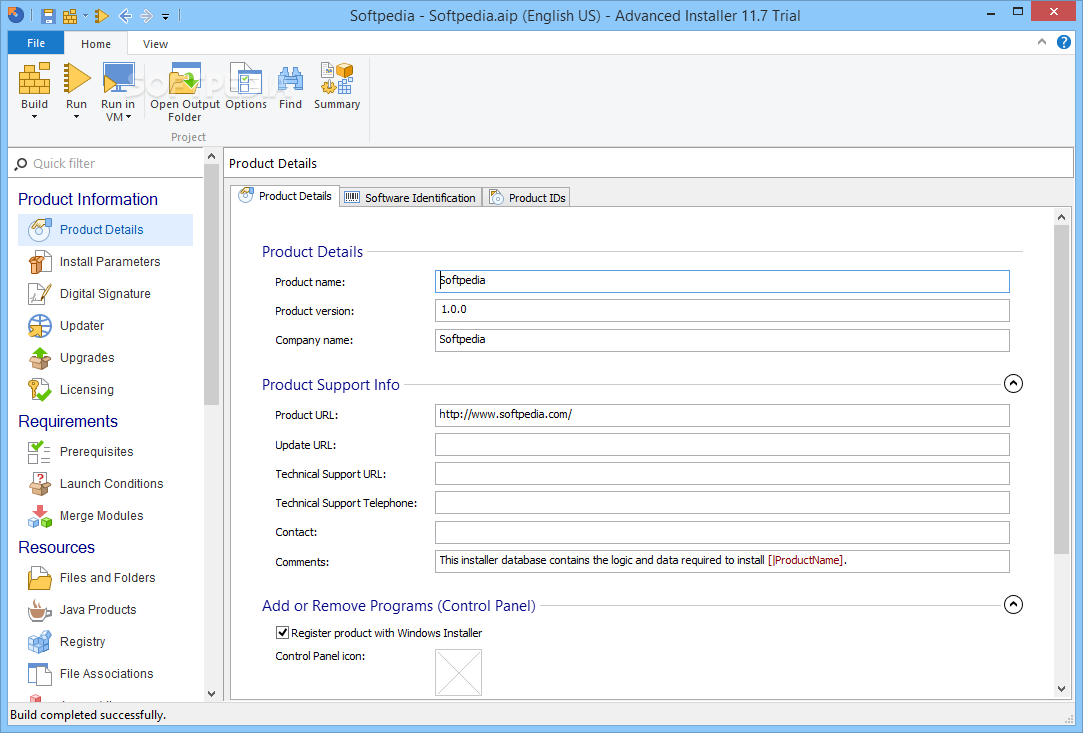1083x733 pixels.
Task: Click the Control Panel icon placeholder
Action: (459, 672)
